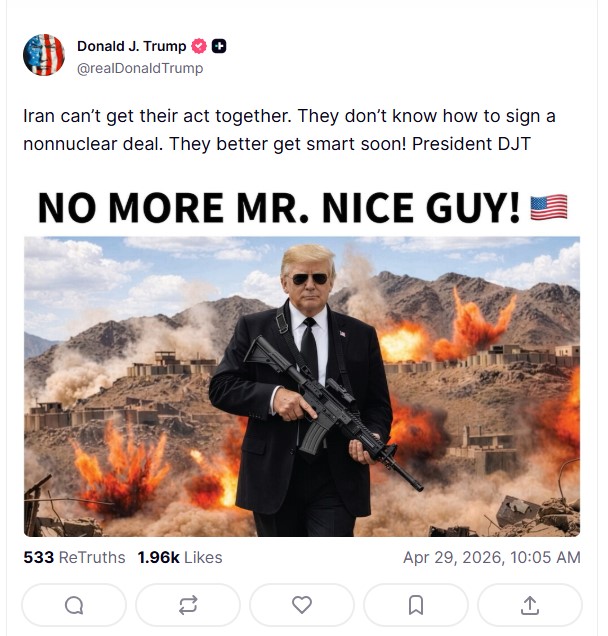This screenshot has height=636, width=608.
Task: Reply to this post via comment icon
Action: click(x=74, y=604)
